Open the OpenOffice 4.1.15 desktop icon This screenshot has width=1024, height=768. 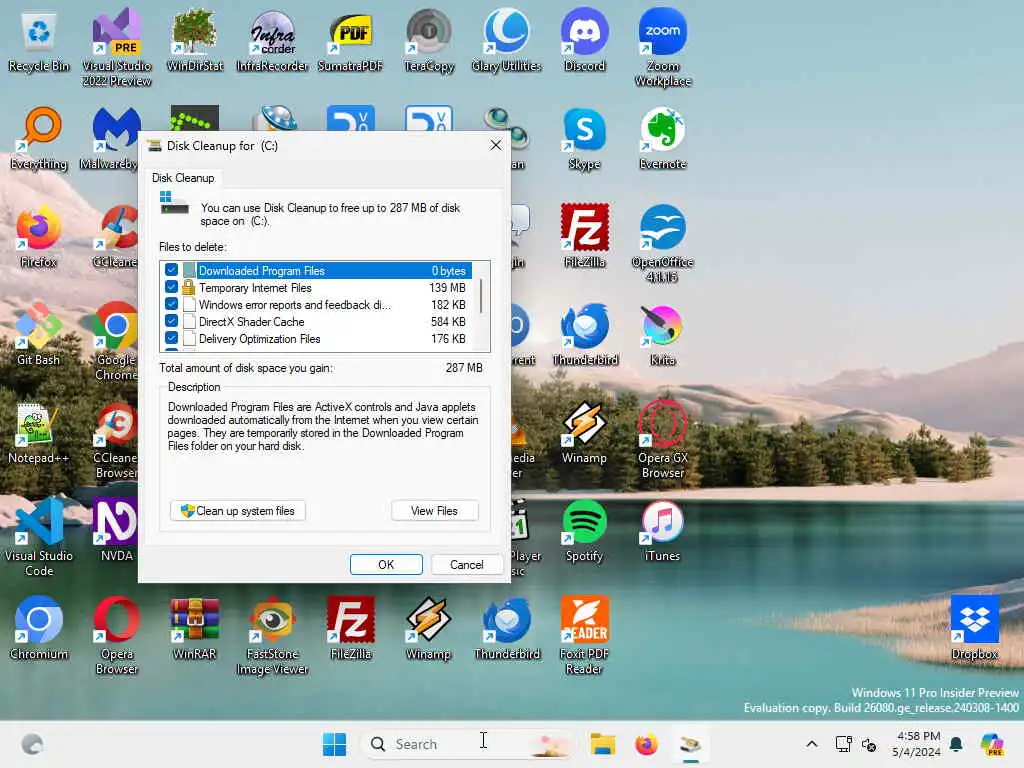tap(662, 243)
